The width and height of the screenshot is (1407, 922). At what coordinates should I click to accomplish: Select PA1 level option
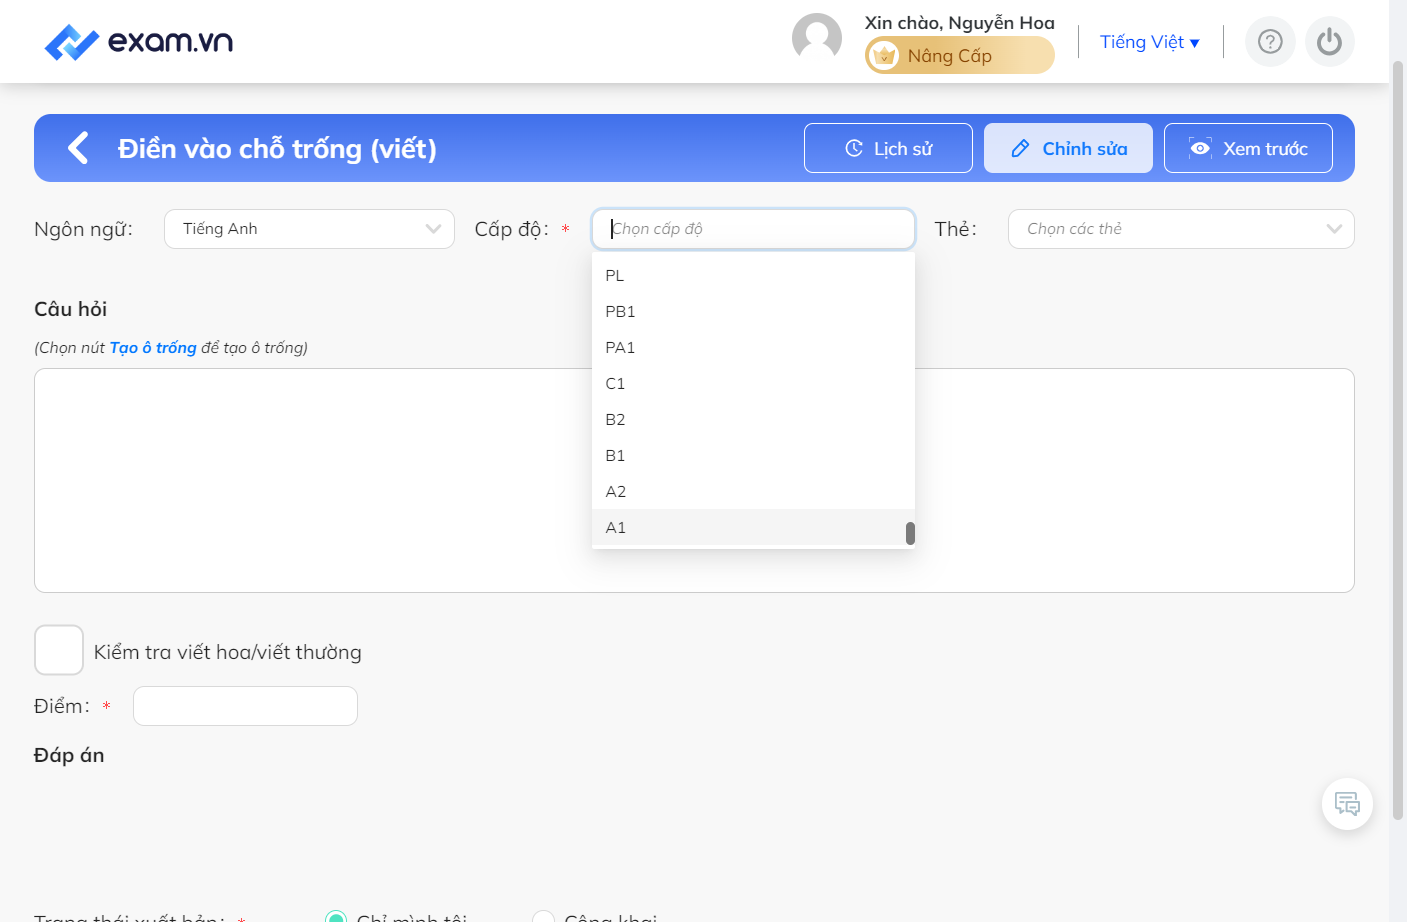coord(753,347)
